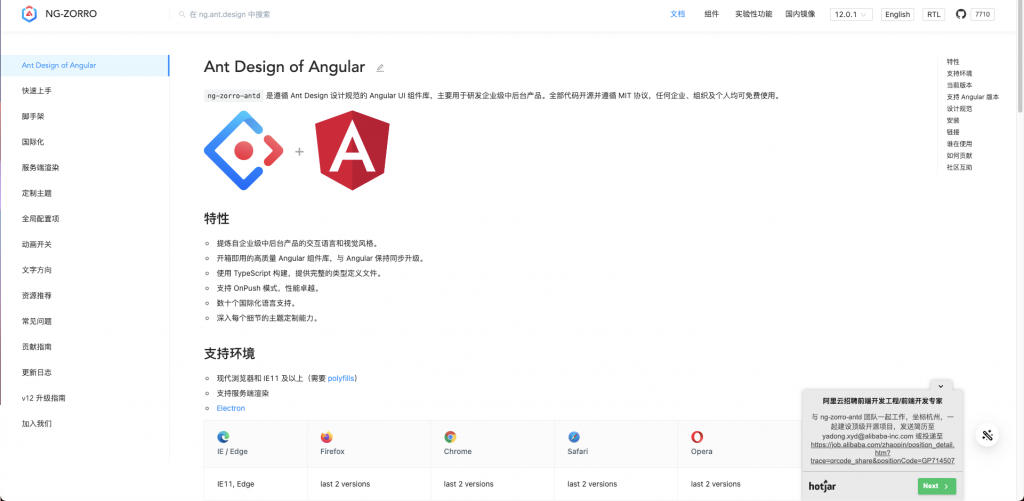1024x501 pixels.
Task: Click the Opera browser icon
Action: click(x=697, y=437)
